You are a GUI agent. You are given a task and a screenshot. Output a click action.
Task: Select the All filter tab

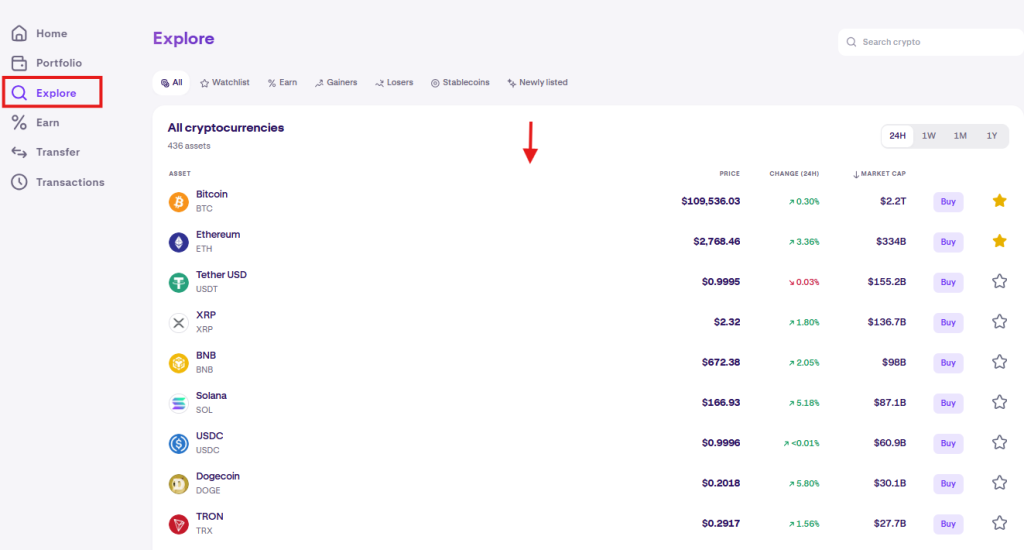pos(171,83)
